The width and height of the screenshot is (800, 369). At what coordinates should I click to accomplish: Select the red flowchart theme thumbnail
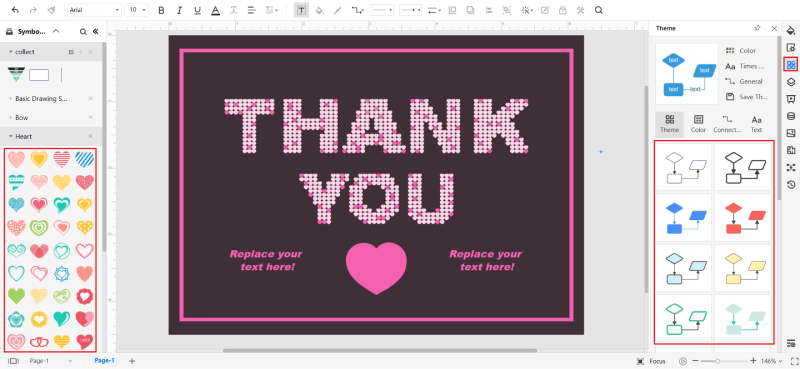742,218
